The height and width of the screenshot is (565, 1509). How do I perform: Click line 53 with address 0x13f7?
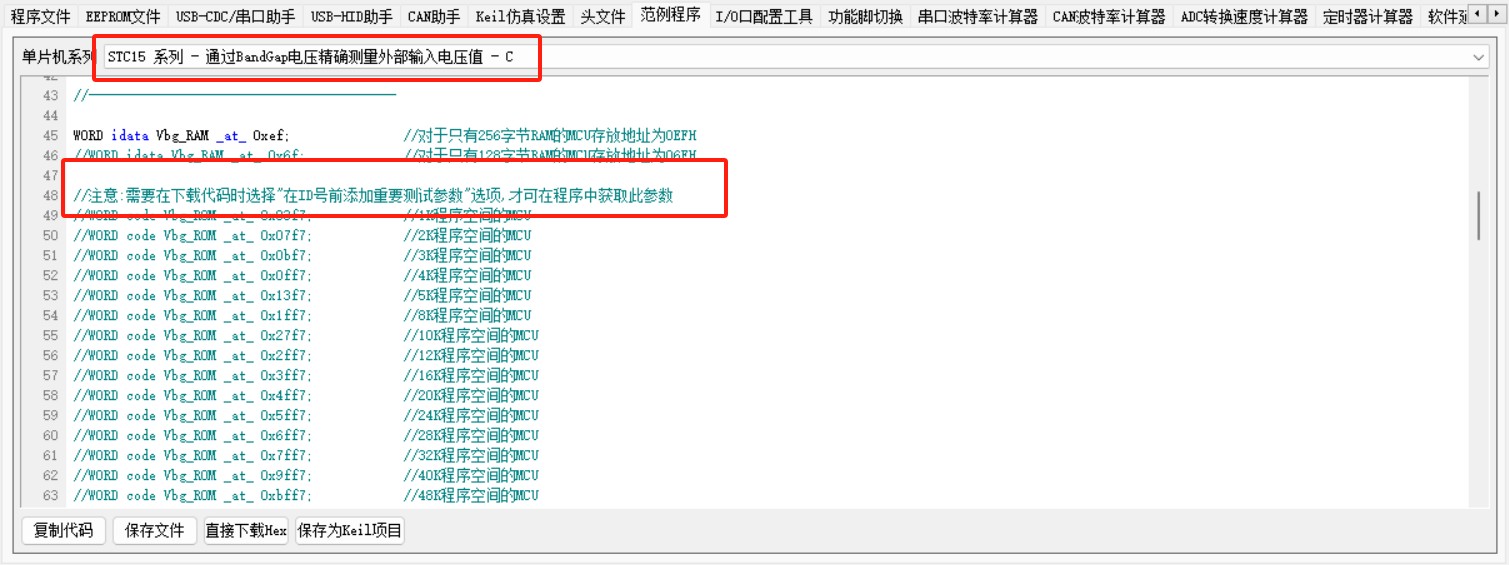tap(192, 295)
